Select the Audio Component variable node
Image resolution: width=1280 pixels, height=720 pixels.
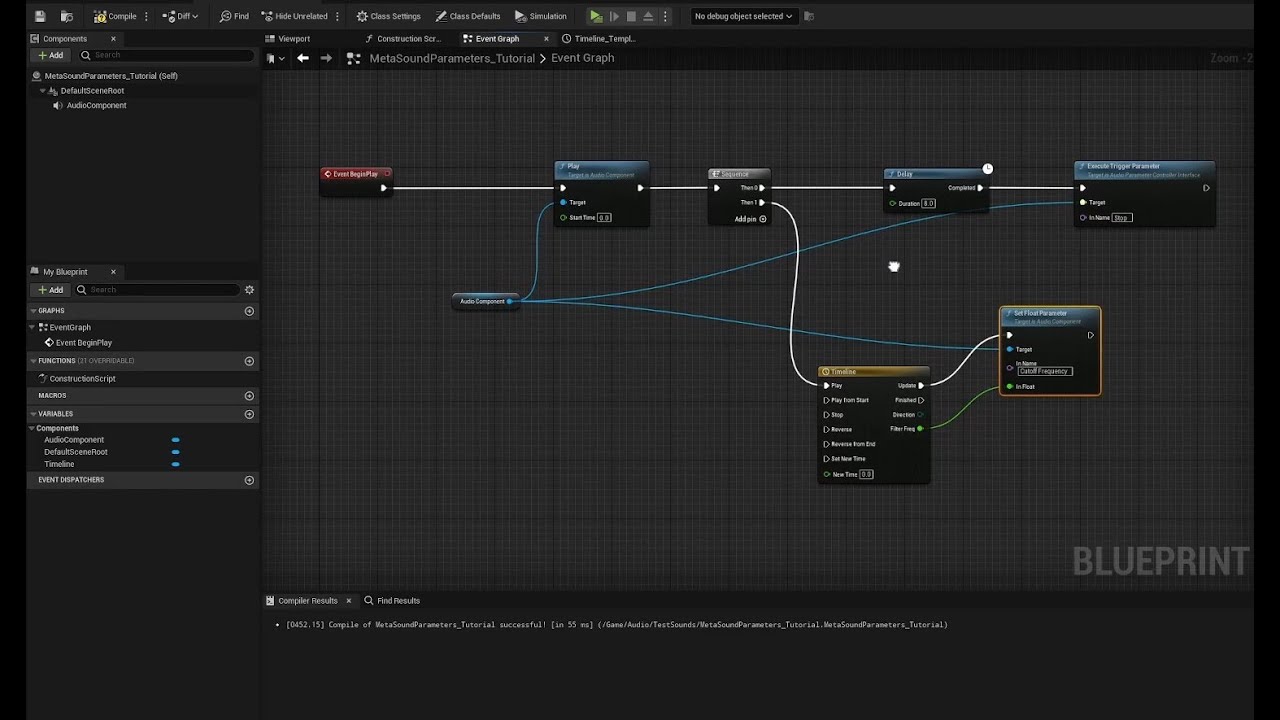486,301
